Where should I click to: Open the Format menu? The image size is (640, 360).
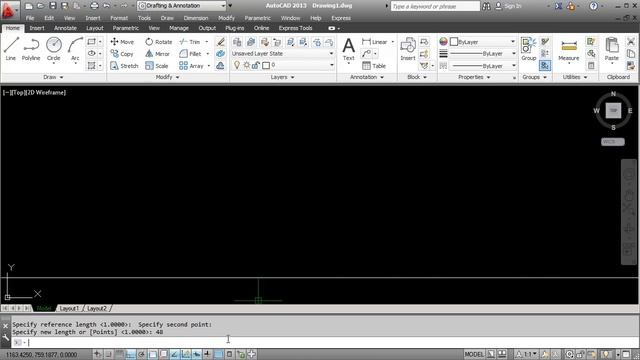tap(119, 18)
